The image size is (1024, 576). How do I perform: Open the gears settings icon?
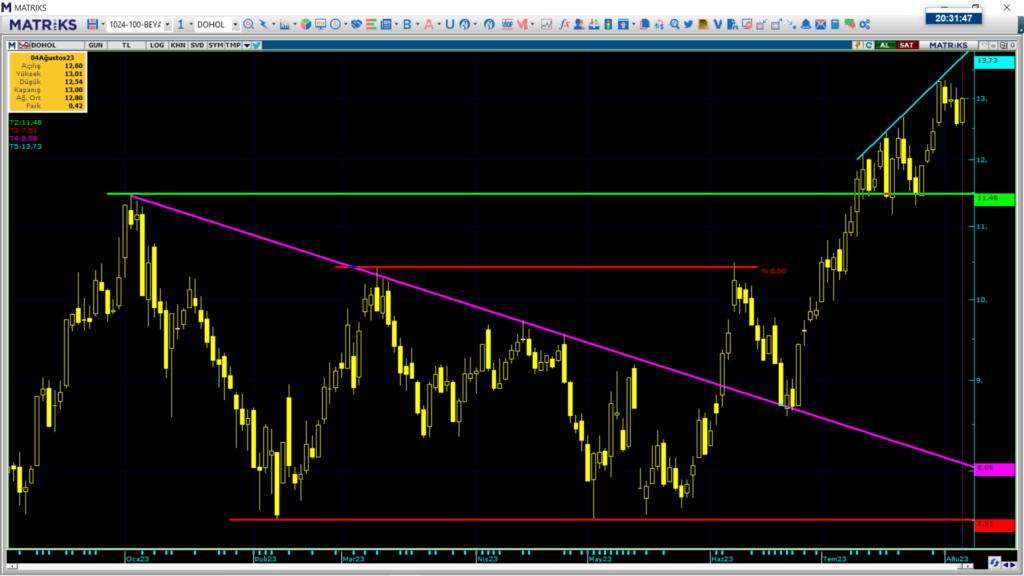[865, 24]
